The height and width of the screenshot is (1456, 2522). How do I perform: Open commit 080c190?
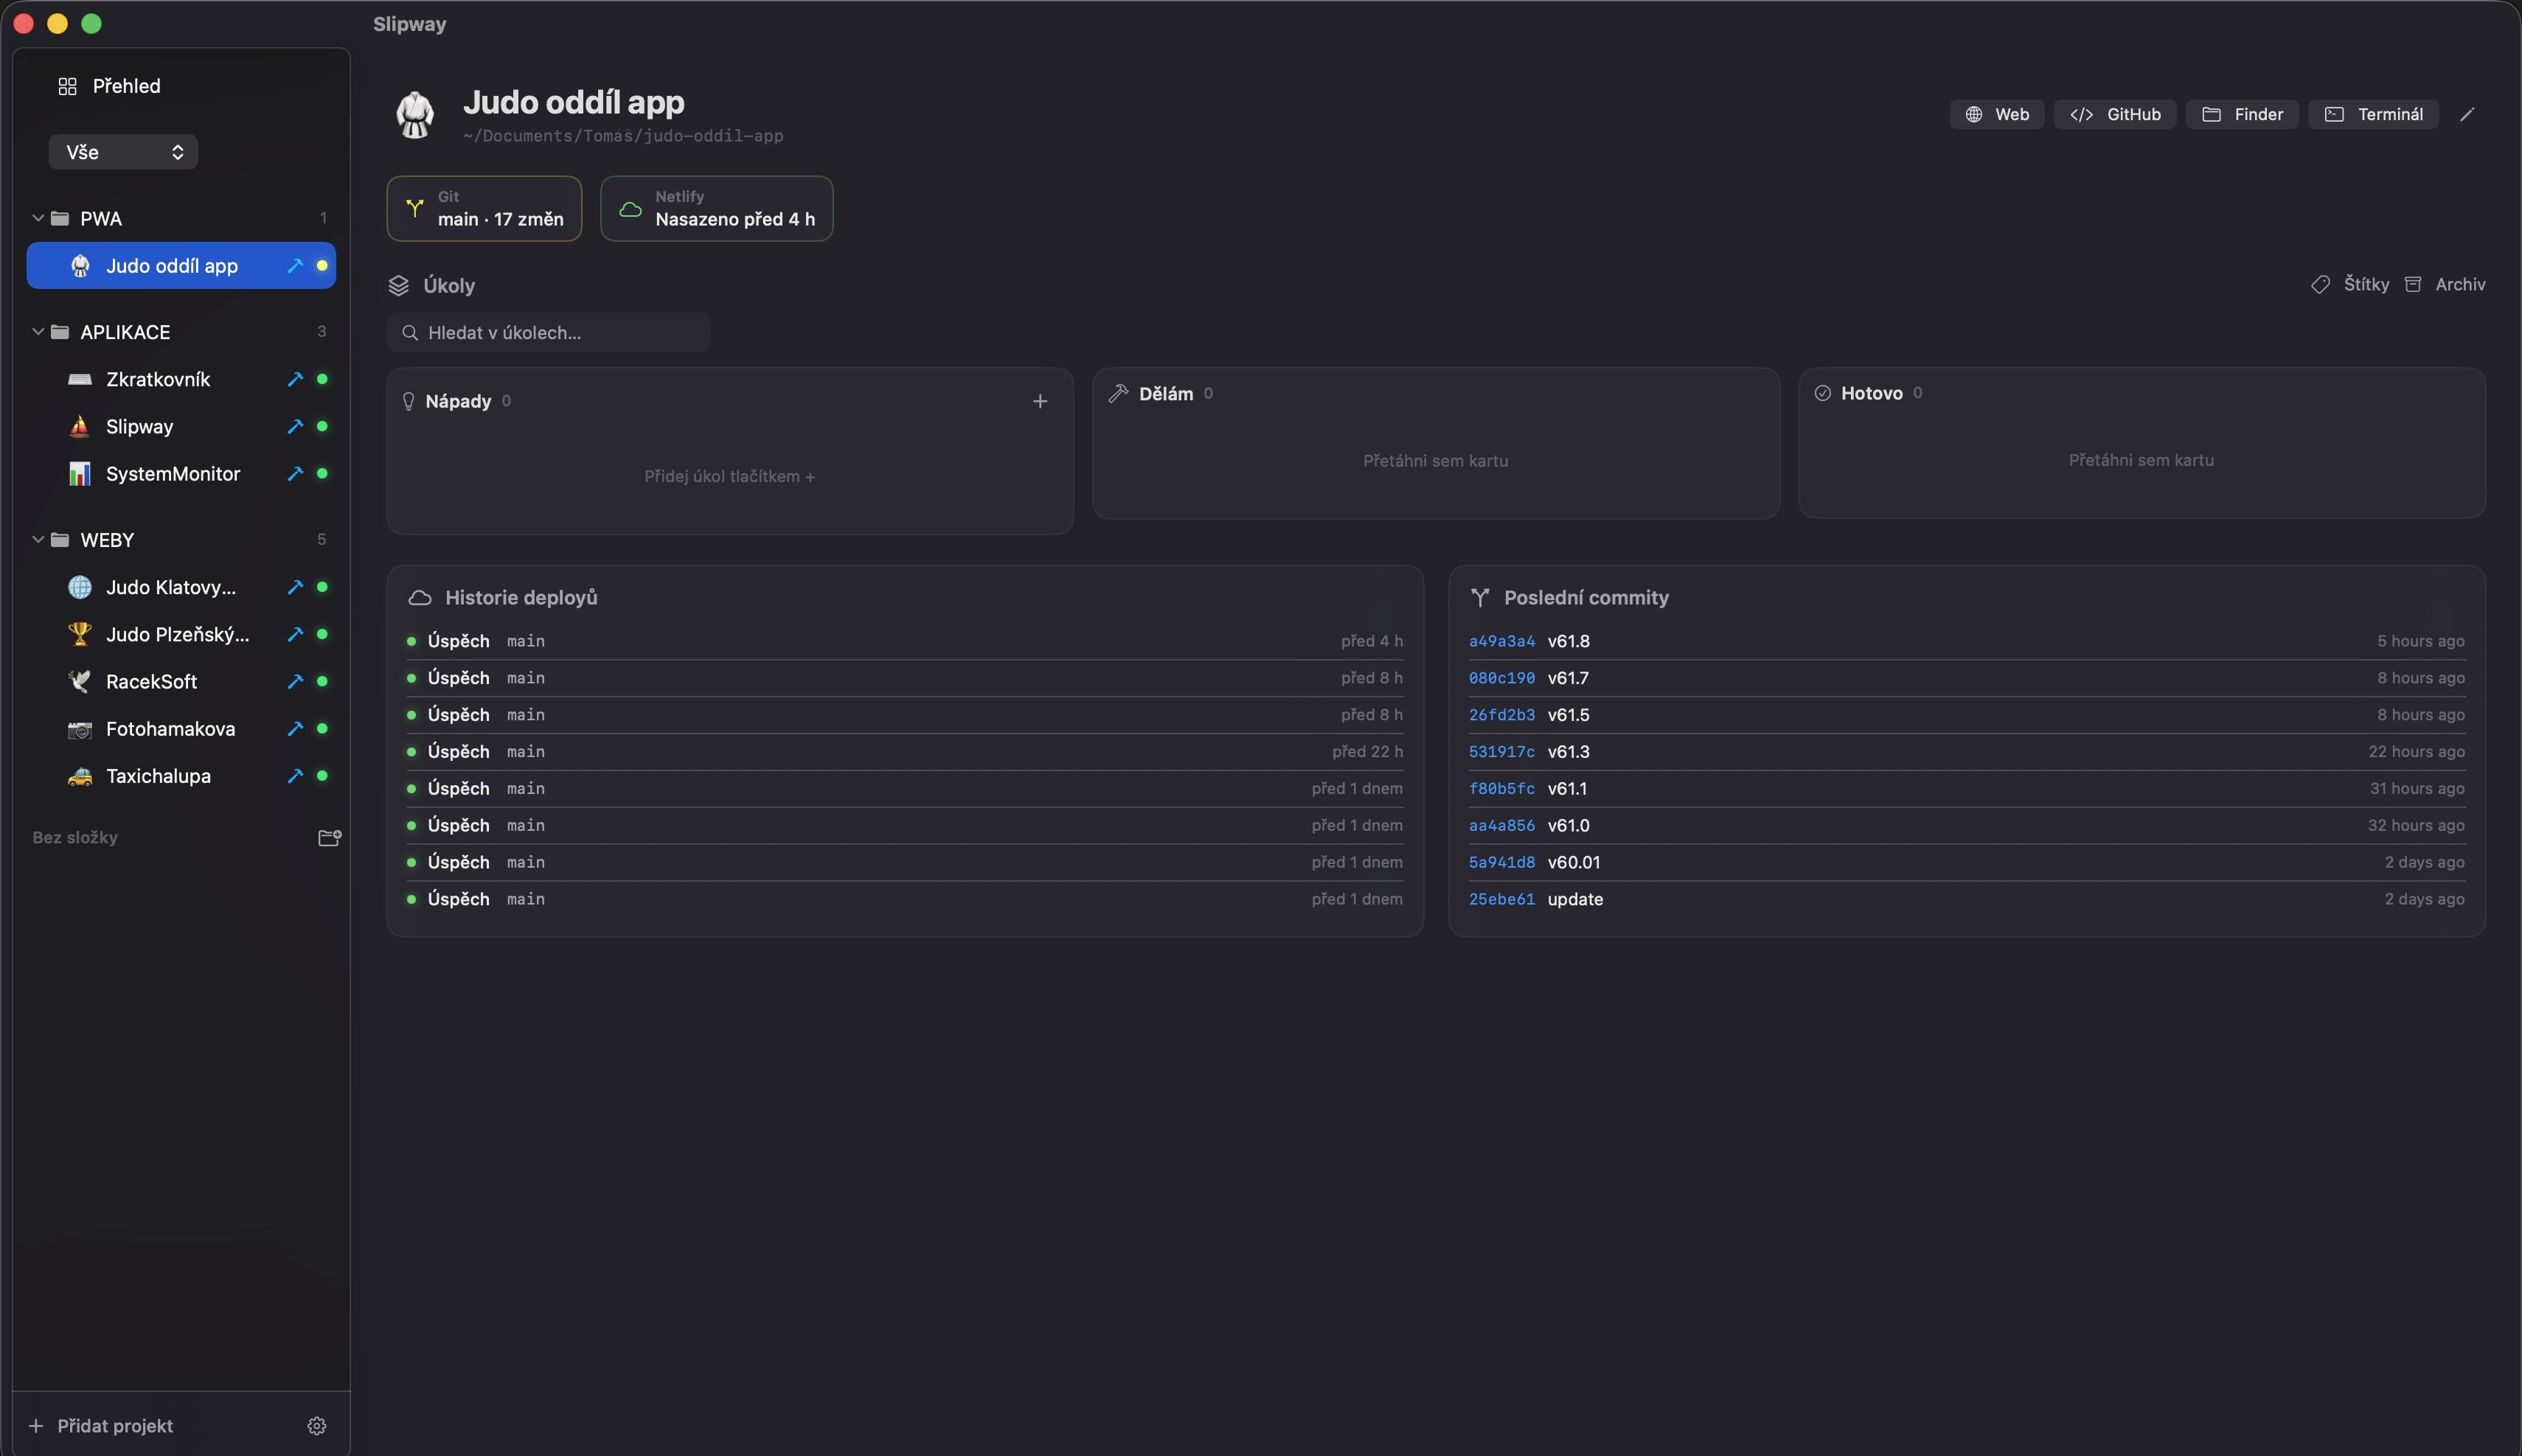point(1501,678)
